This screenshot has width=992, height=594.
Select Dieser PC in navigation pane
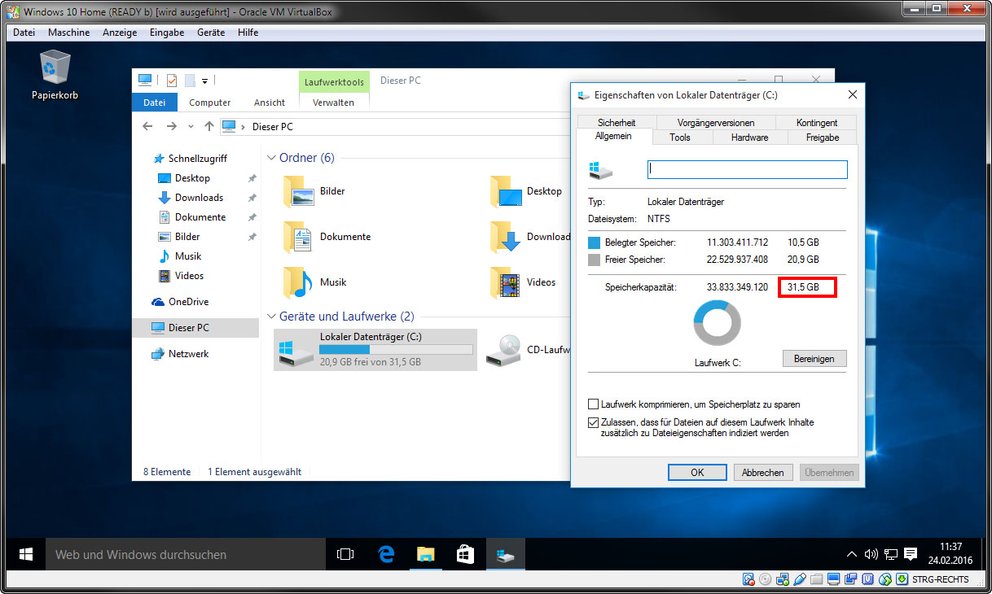click(x=195, y=328)
